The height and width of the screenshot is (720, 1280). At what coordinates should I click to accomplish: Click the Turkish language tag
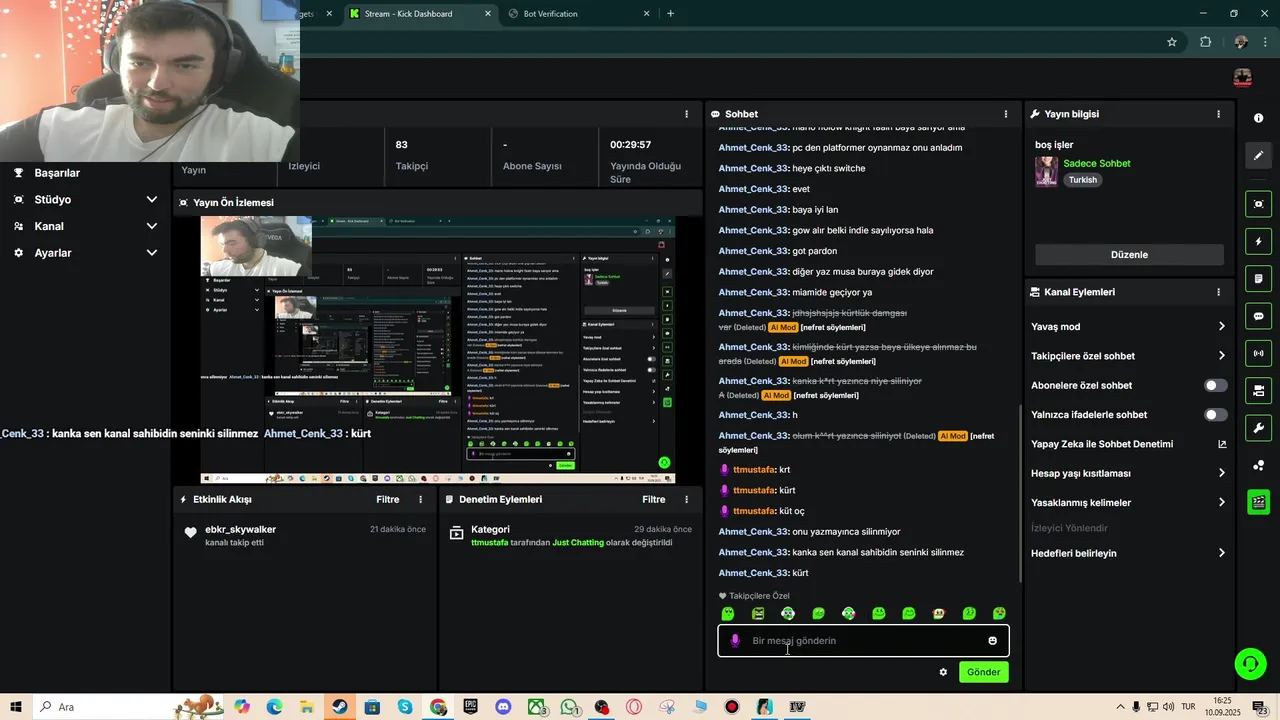coord(1083,180)
